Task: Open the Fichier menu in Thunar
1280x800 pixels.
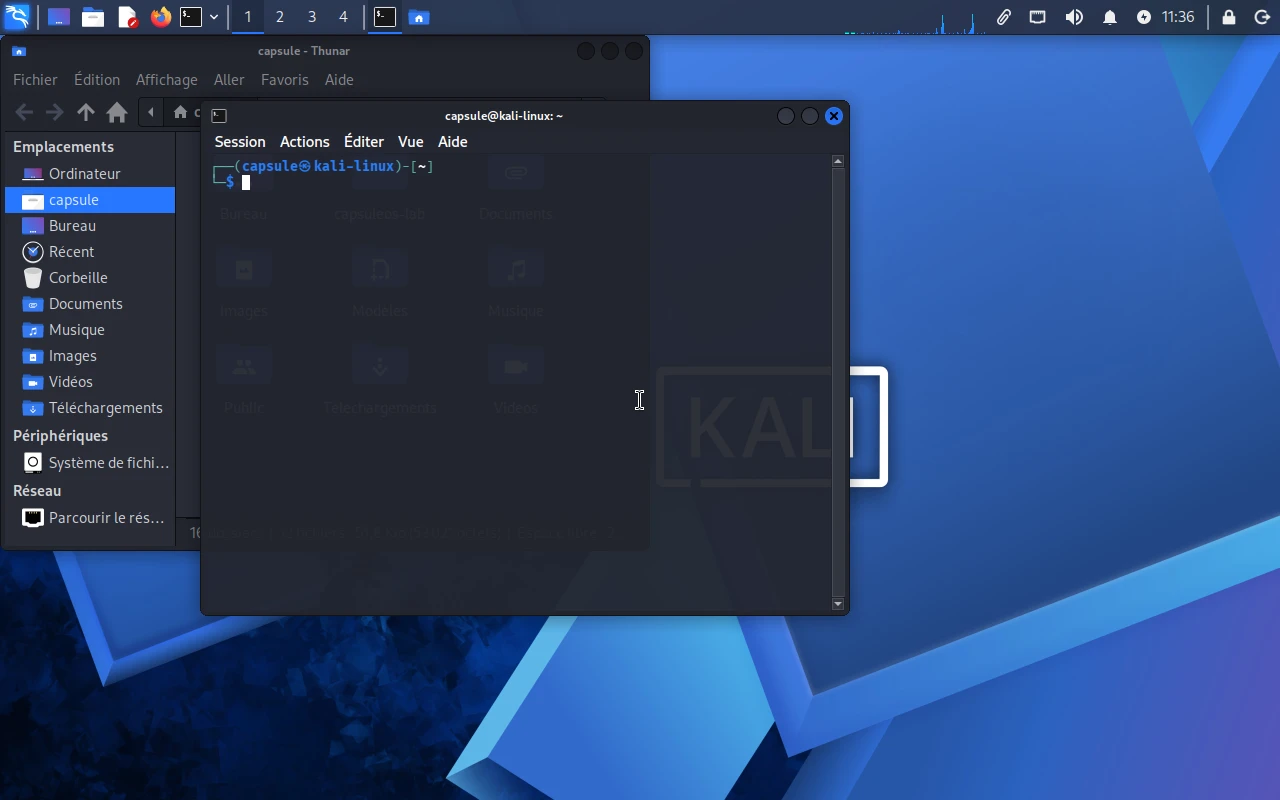Action: click(35, 80)
